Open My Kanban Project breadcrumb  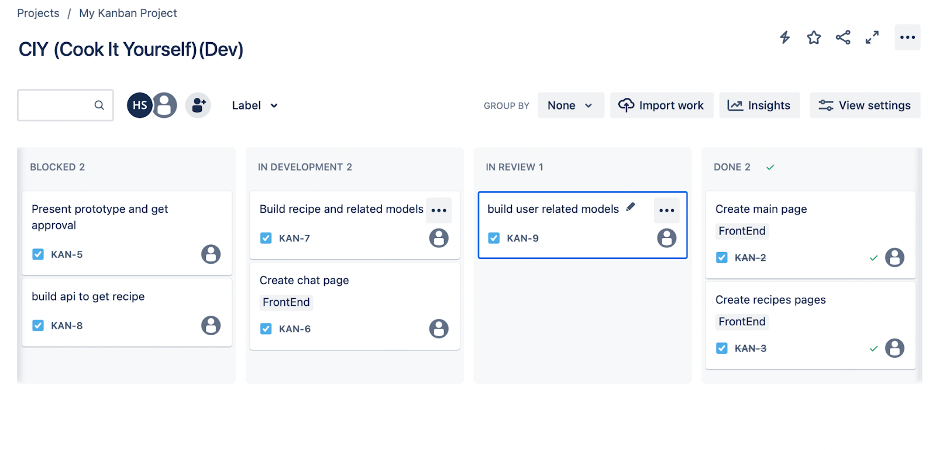pos(128,14)
